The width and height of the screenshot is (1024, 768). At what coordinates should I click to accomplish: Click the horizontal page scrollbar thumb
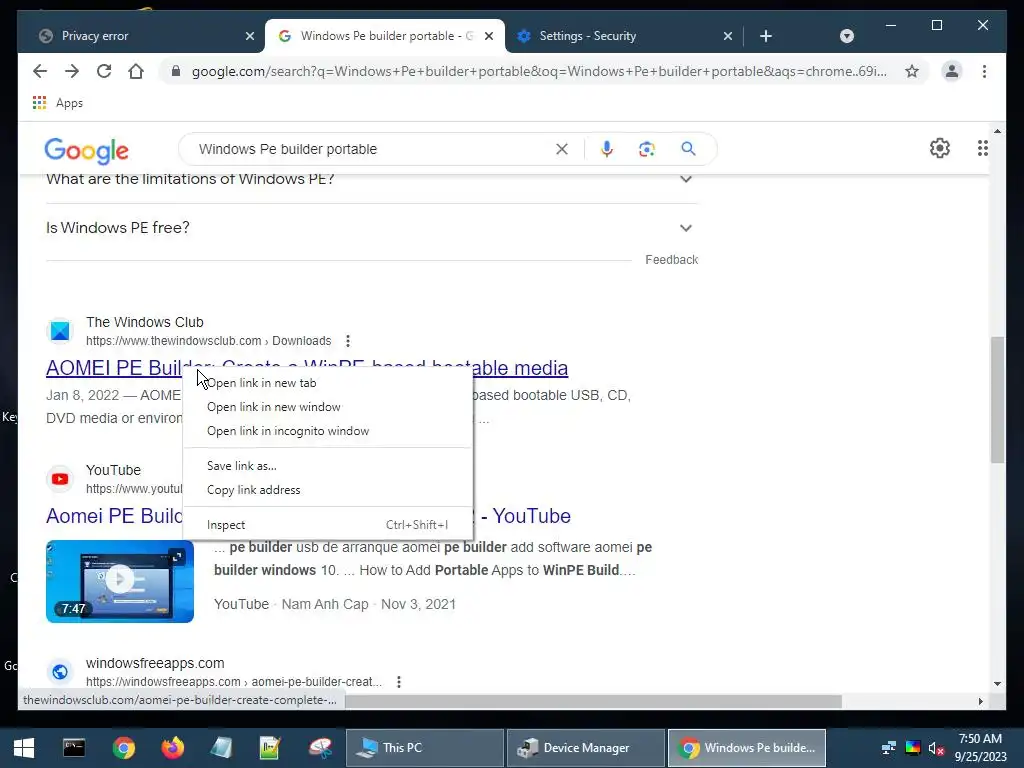[593, 701]
